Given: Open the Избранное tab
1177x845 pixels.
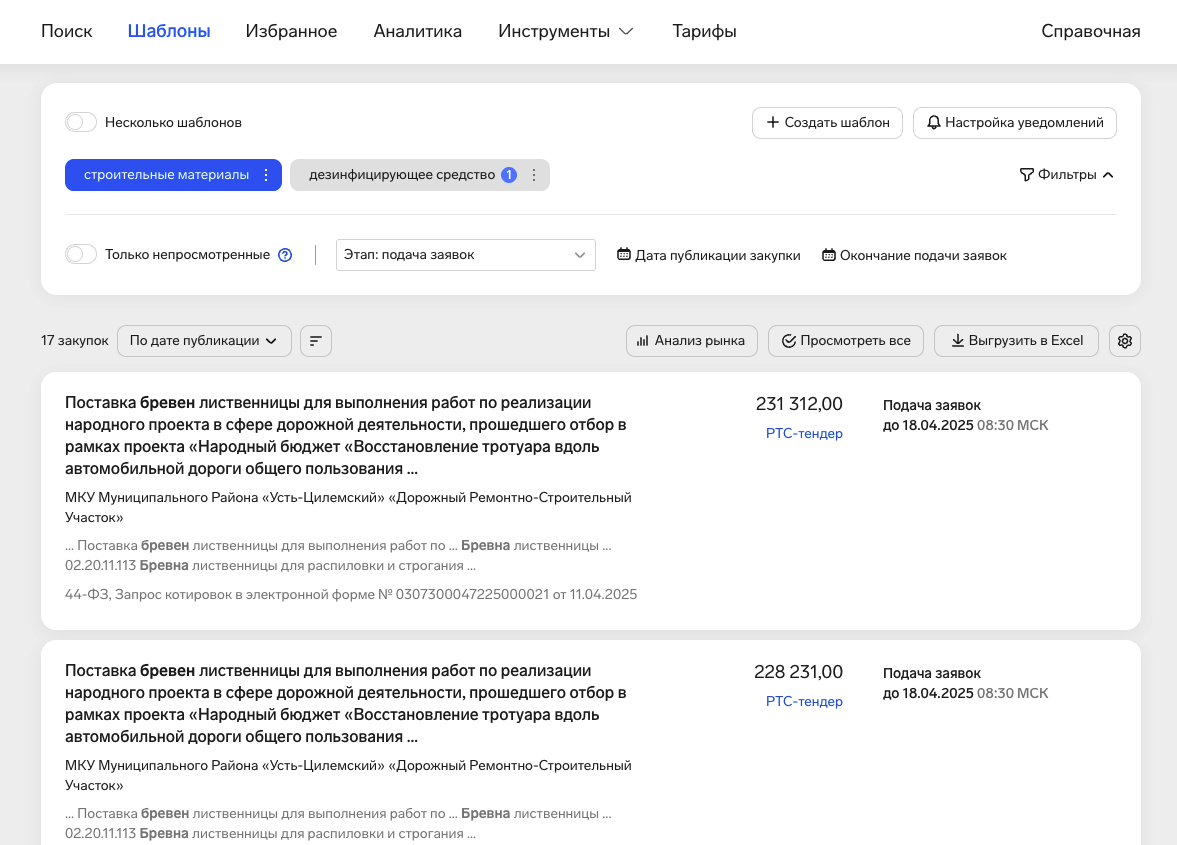Looking at the screenshot, I should pos(291,31).
